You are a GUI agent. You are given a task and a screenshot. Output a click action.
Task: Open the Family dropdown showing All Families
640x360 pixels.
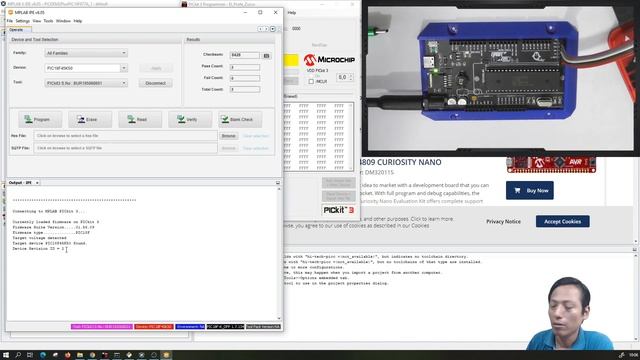86,53
